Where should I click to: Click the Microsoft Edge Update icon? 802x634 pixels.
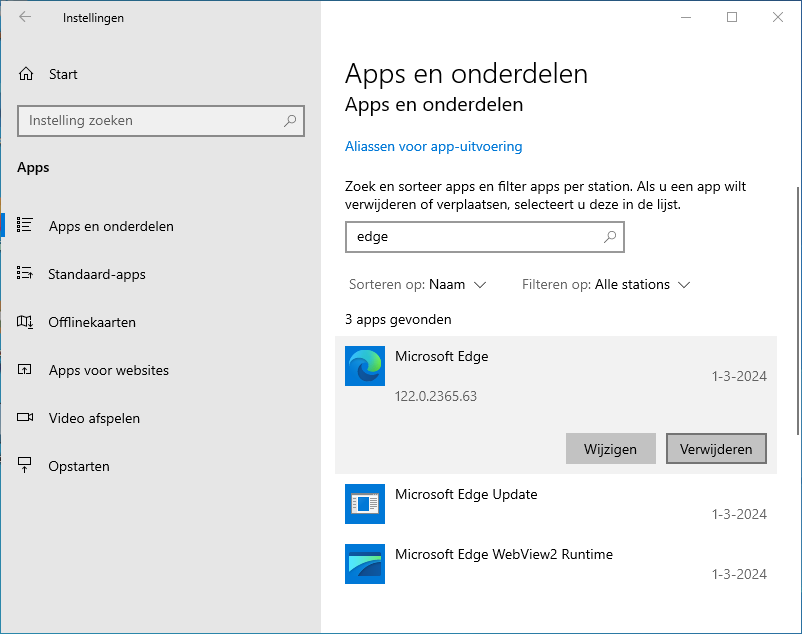[364, 504]
